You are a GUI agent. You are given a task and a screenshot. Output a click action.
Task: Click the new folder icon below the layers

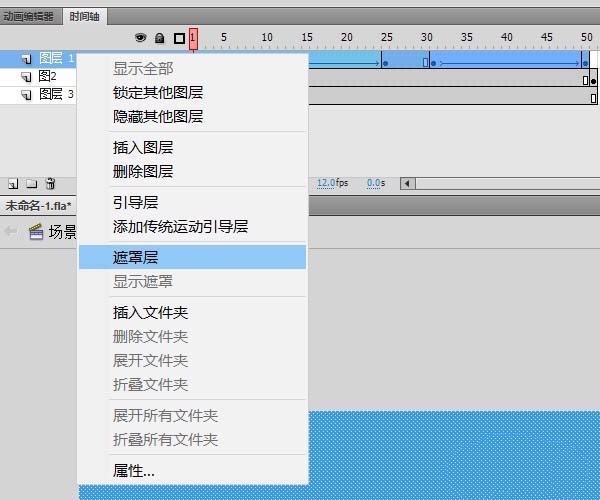pos(32,184)
